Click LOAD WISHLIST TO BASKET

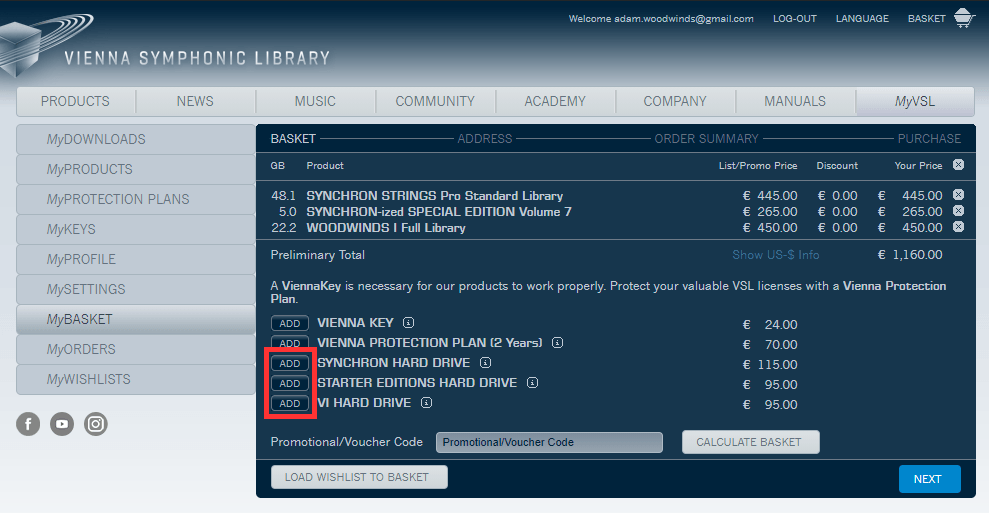click(359, 477)
